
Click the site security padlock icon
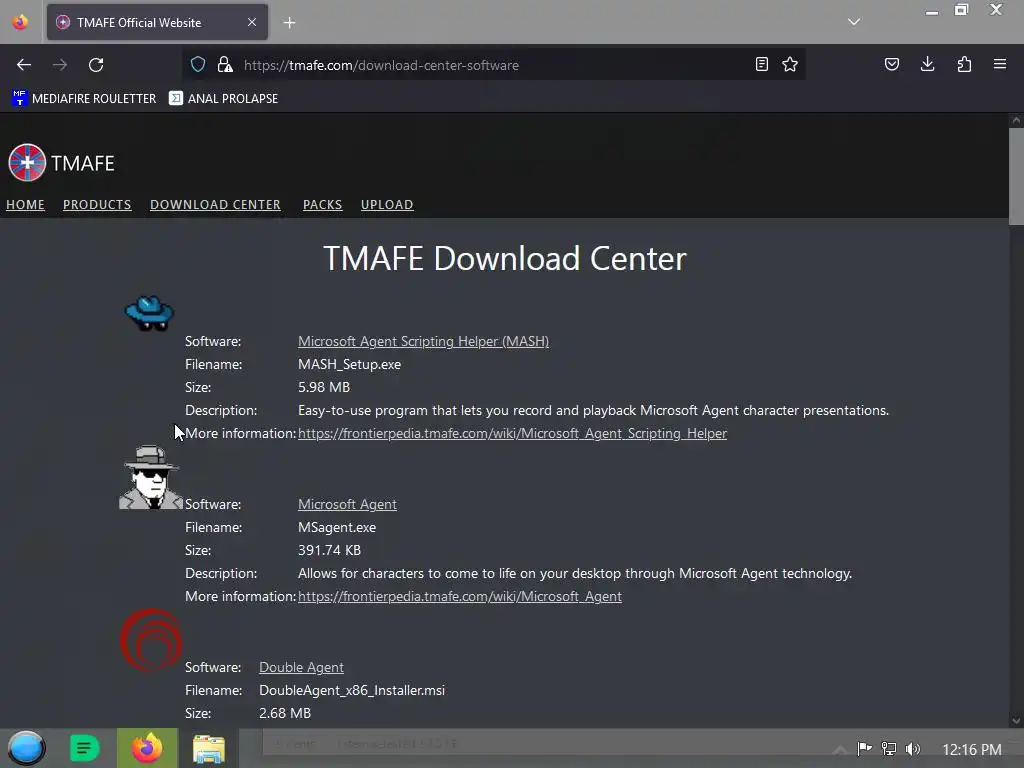point(225,64)
